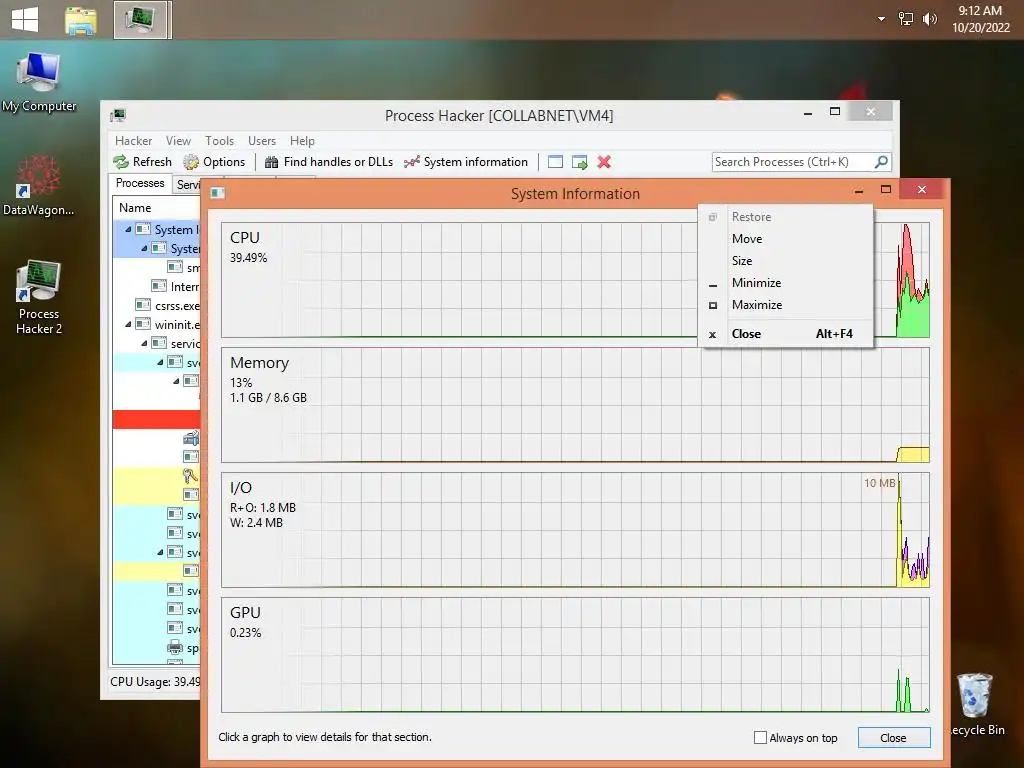The width and height of the screenshot is (1024, 768).
Task: Open the Hacker menu
Action: tap(133, 140)
